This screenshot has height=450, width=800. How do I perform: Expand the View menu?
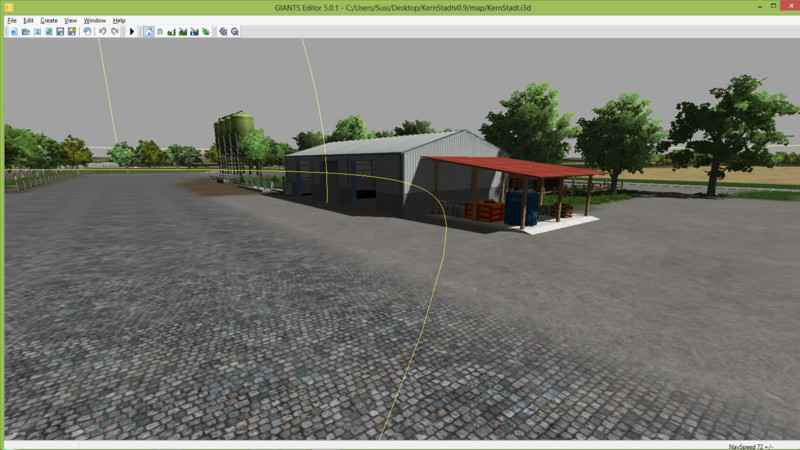pos(70,20)
